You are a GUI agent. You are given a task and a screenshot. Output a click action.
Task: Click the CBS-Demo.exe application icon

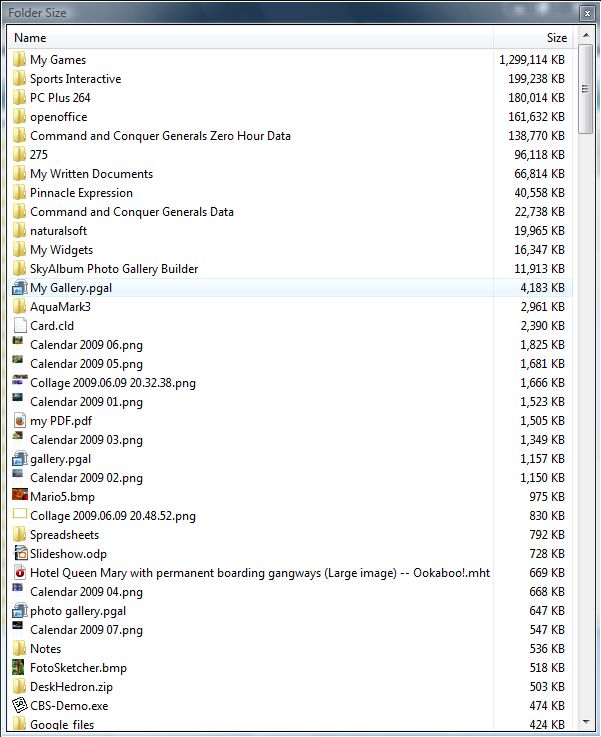pyautogui.click(x=20, y=705)
